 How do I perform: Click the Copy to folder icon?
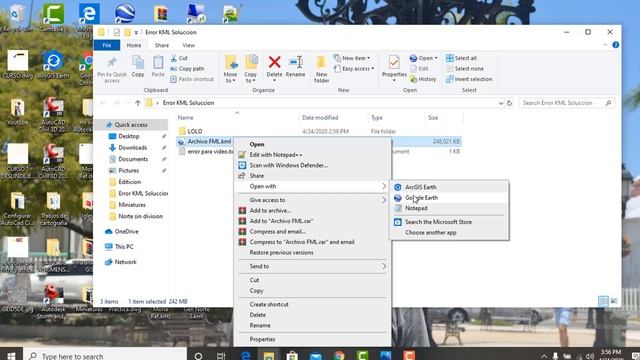point(251,62)
